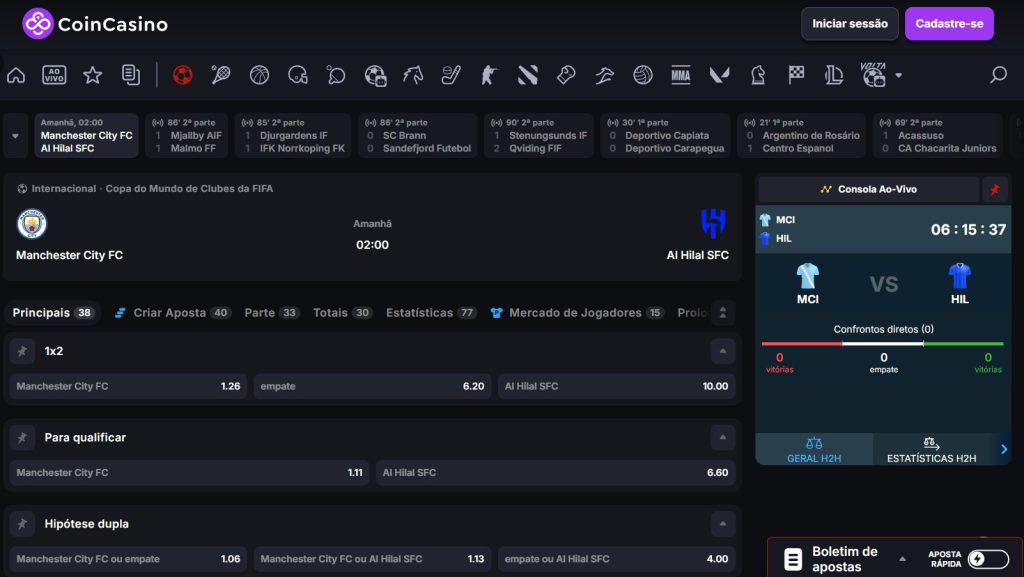Switch to Mercado de Jogadores tab

tap(577, 313)
